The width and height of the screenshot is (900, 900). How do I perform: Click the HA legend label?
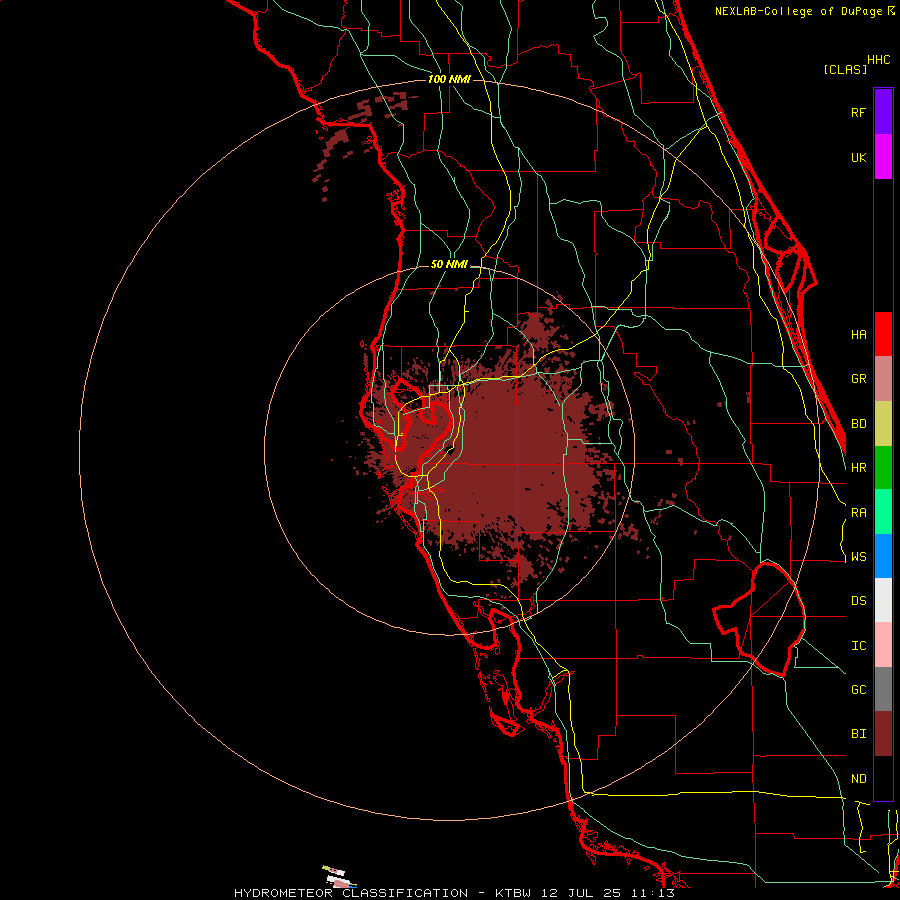[x=858, y=335]
